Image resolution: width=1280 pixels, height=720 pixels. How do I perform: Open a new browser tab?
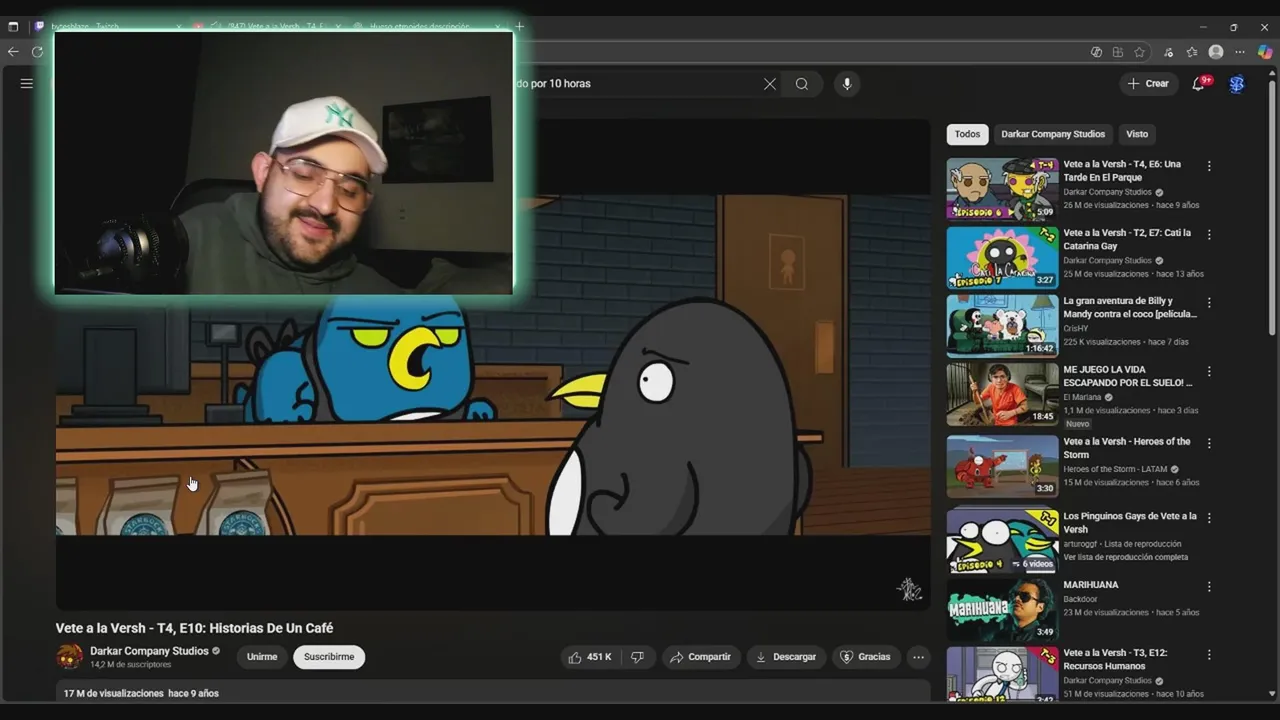pyautogui.click(x=519, y=27)
